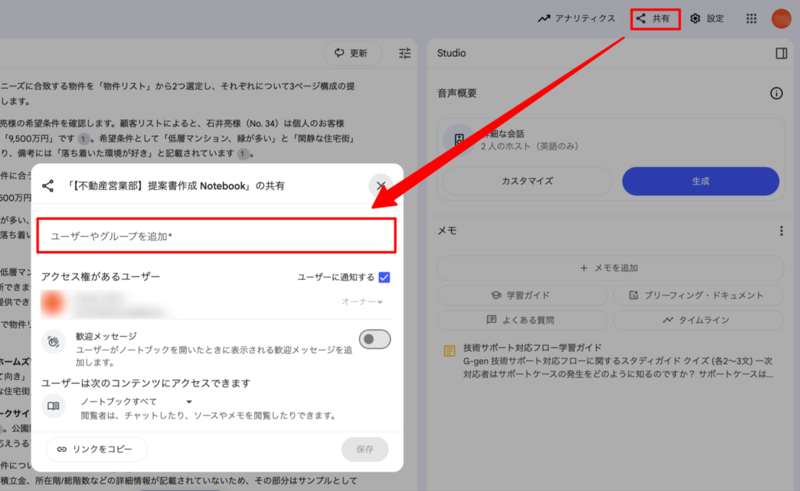The image size is (800, 491).
Task: Create a タイムライン timeline
Action: tap(697, 320)
